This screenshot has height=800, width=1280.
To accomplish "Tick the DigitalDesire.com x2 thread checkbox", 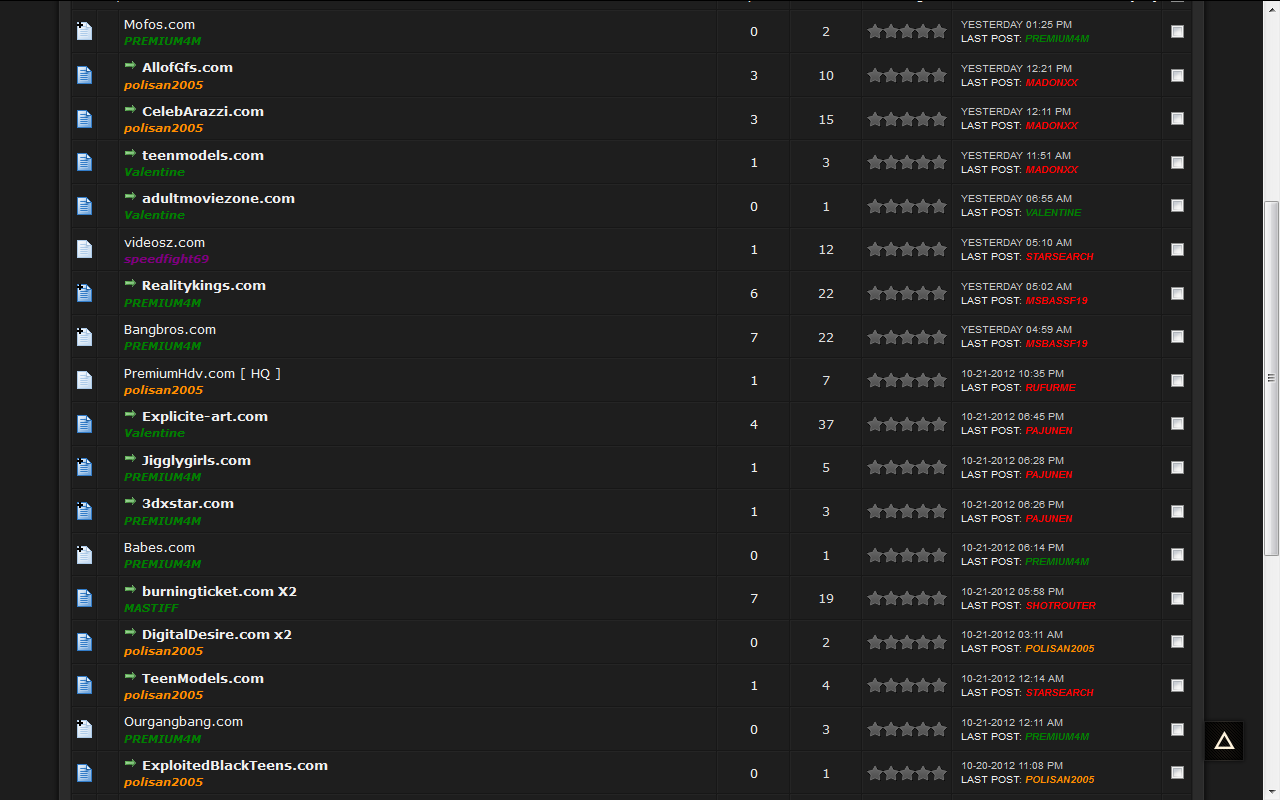I will click(x=1177, y=642).
